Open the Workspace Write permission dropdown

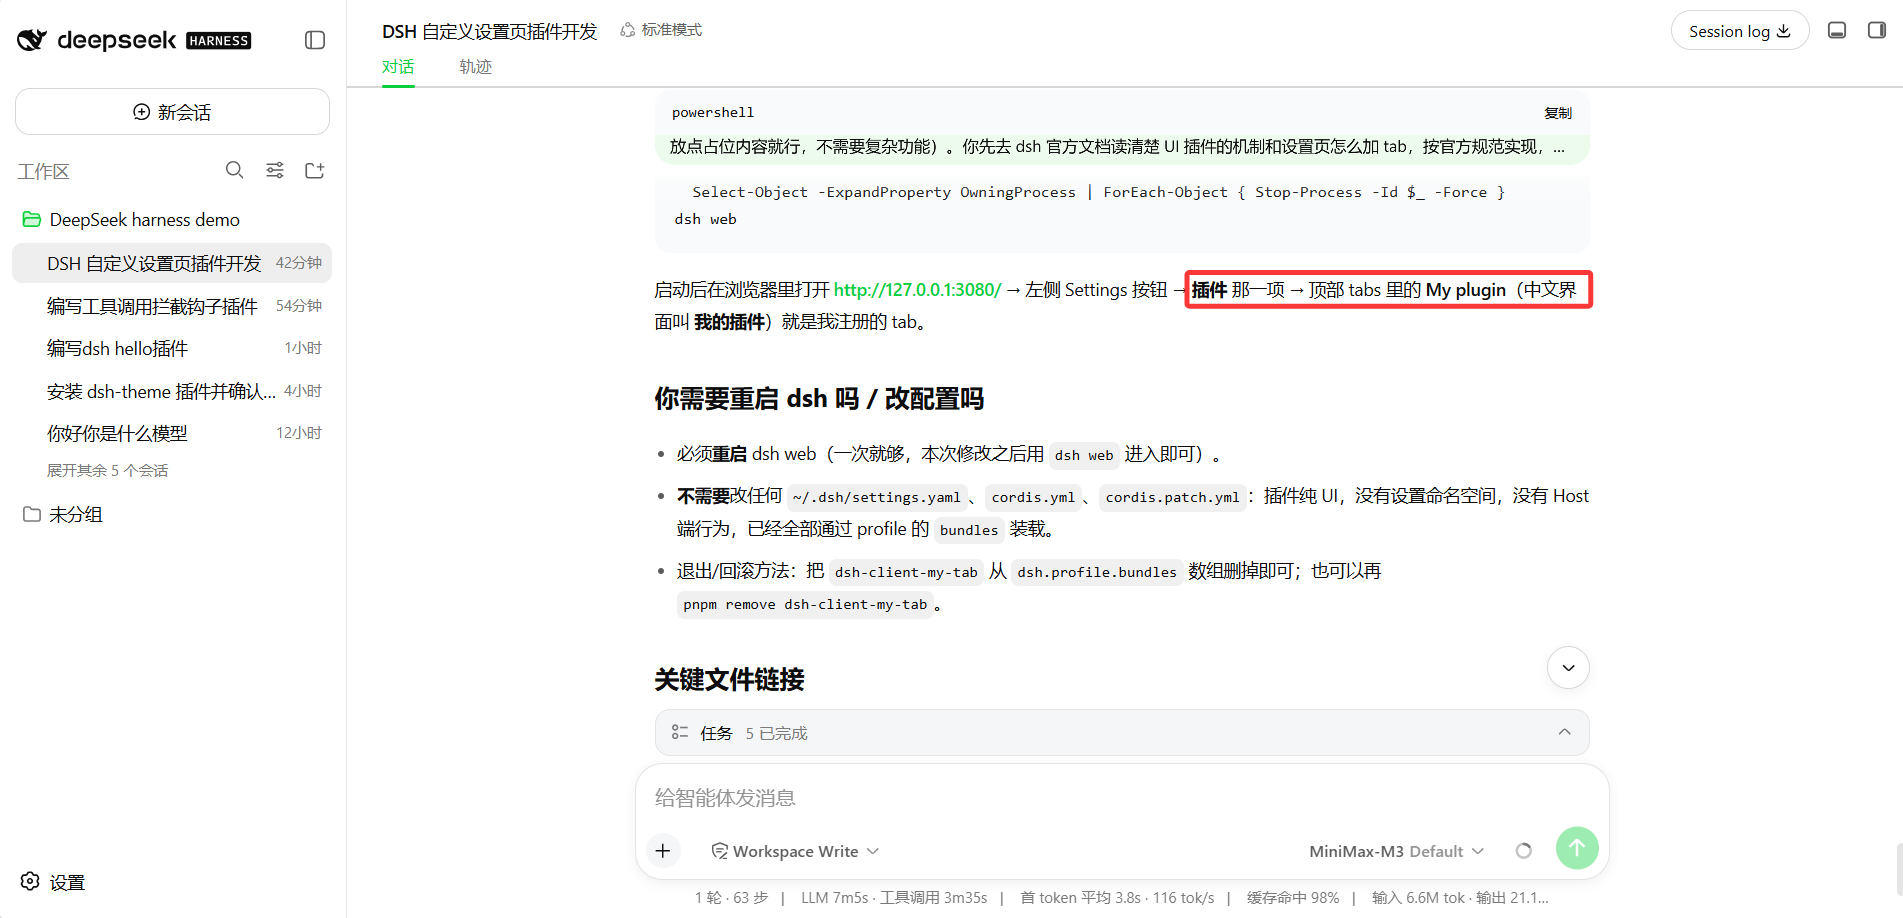(x=795, y=851)
